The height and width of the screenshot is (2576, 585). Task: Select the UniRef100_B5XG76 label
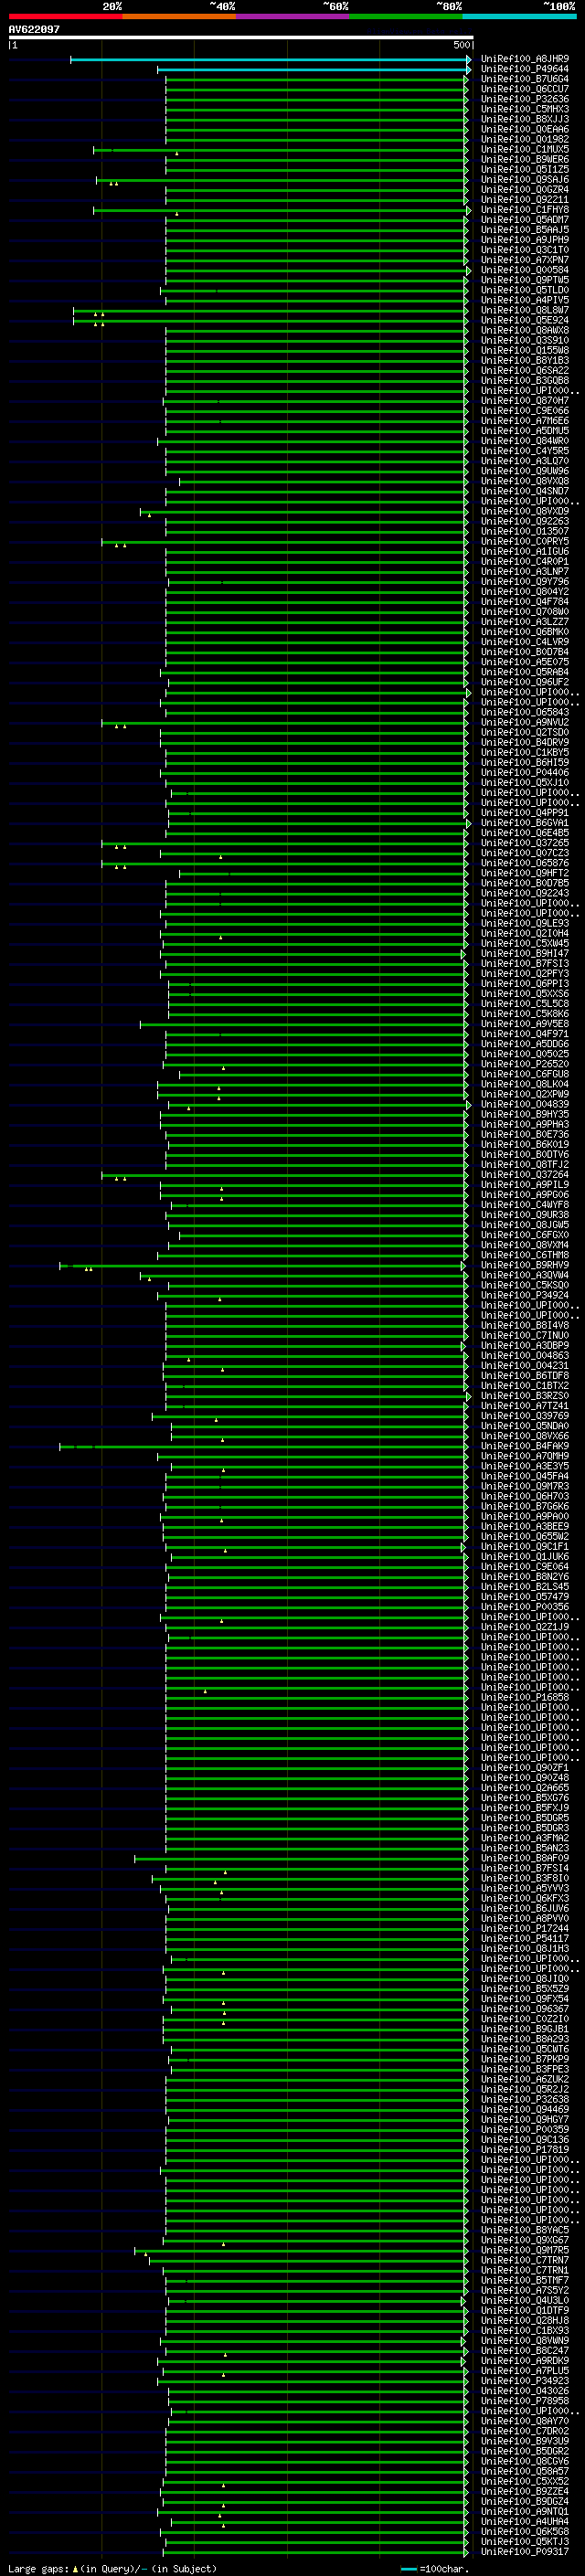click(525, 1799)
